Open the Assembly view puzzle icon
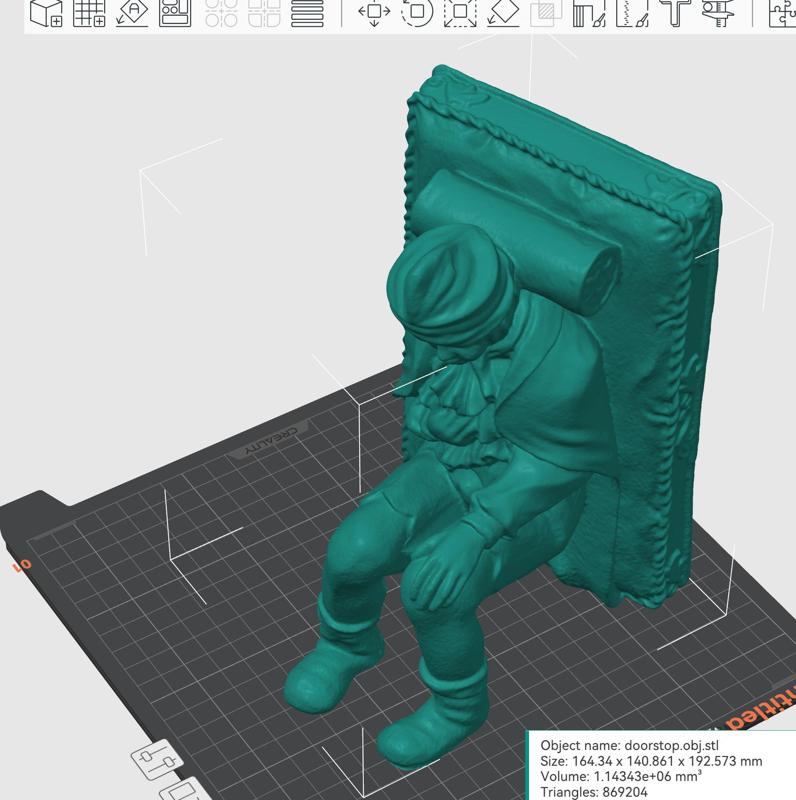 click(x=782, y=13)
